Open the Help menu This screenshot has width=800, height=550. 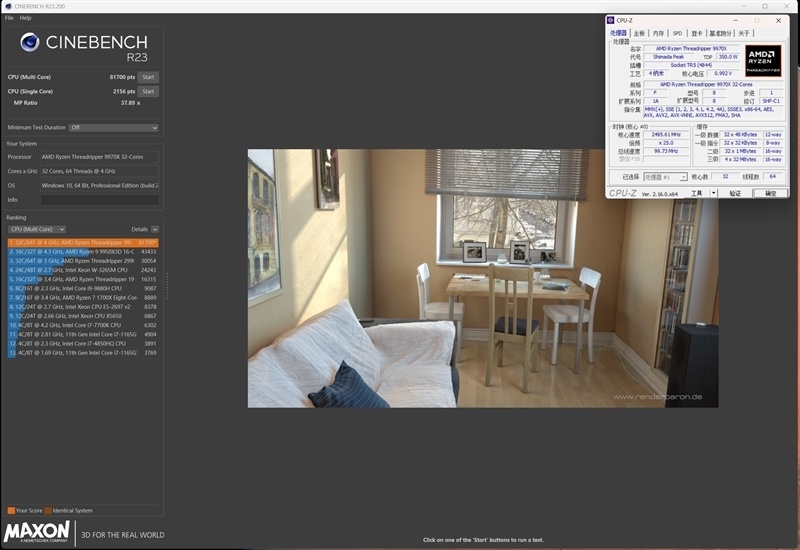[x=25, y=18]
